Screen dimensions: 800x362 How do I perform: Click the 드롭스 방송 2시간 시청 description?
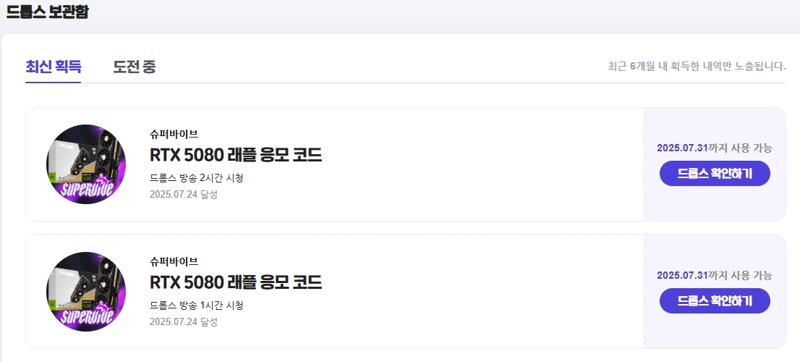click(196, 178)
